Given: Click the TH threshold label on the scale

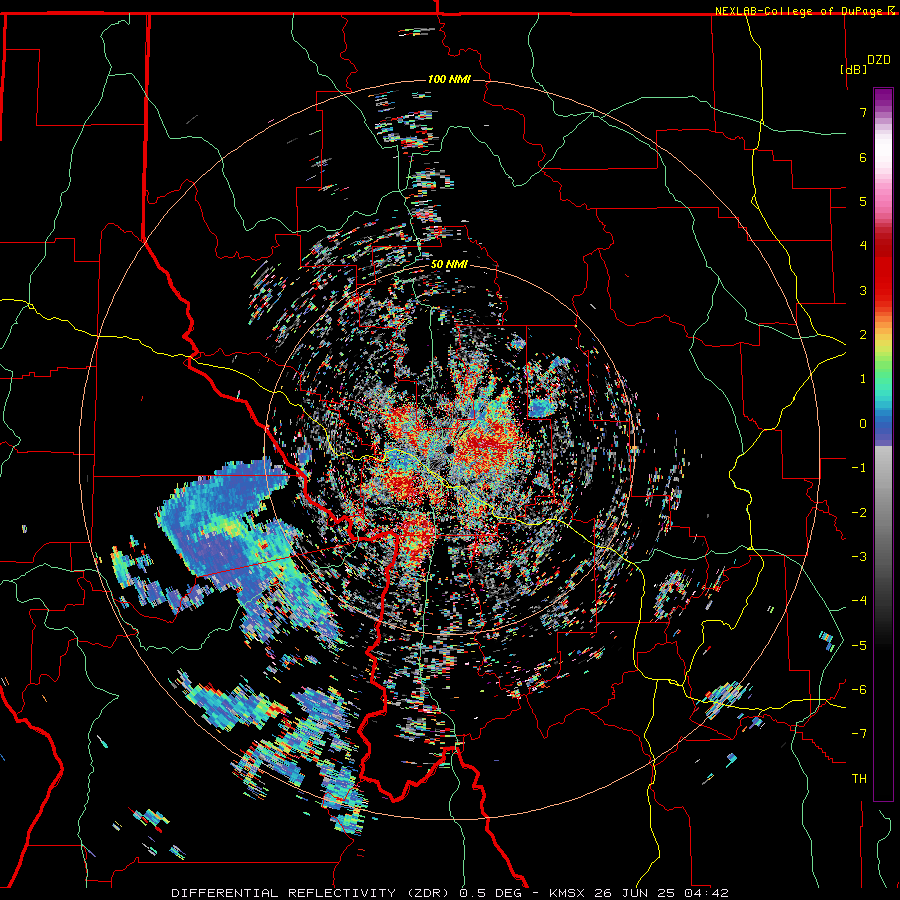Looking at the screenshot, I should pyautogui.click(x=859, y=779).
